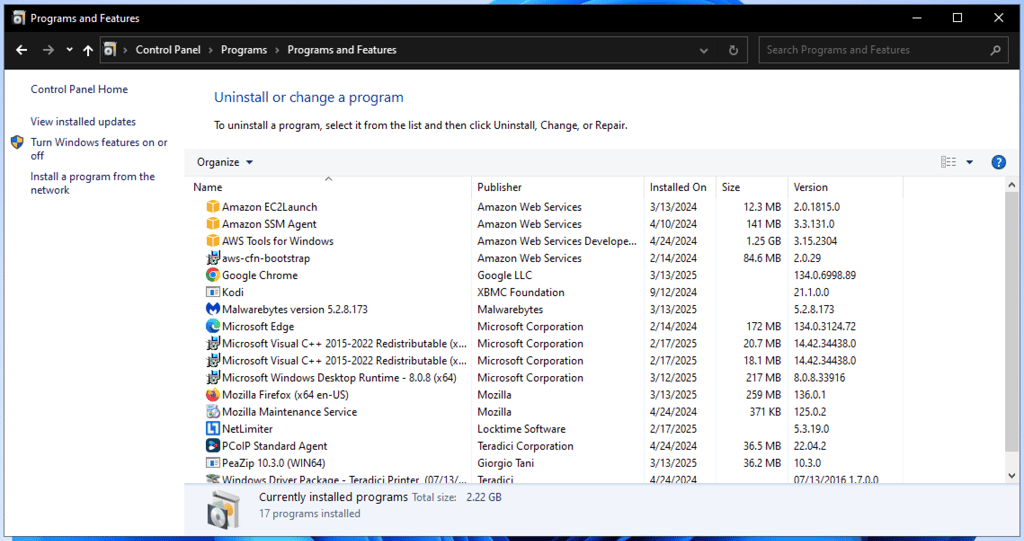Click version 8.0.8.33916 cell
This screenshot has width=1024, height=541.
[x=820, y=378]
